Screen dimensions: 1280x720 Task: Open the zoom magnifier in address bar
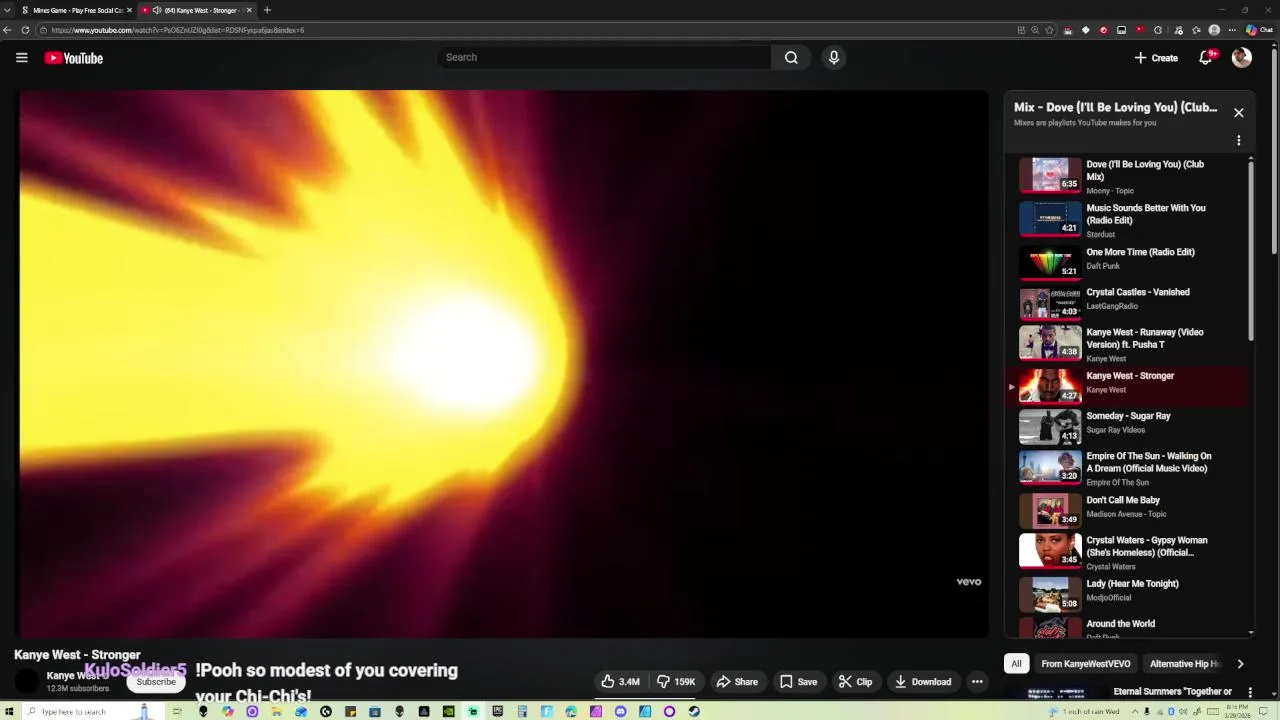[1035, 30]
